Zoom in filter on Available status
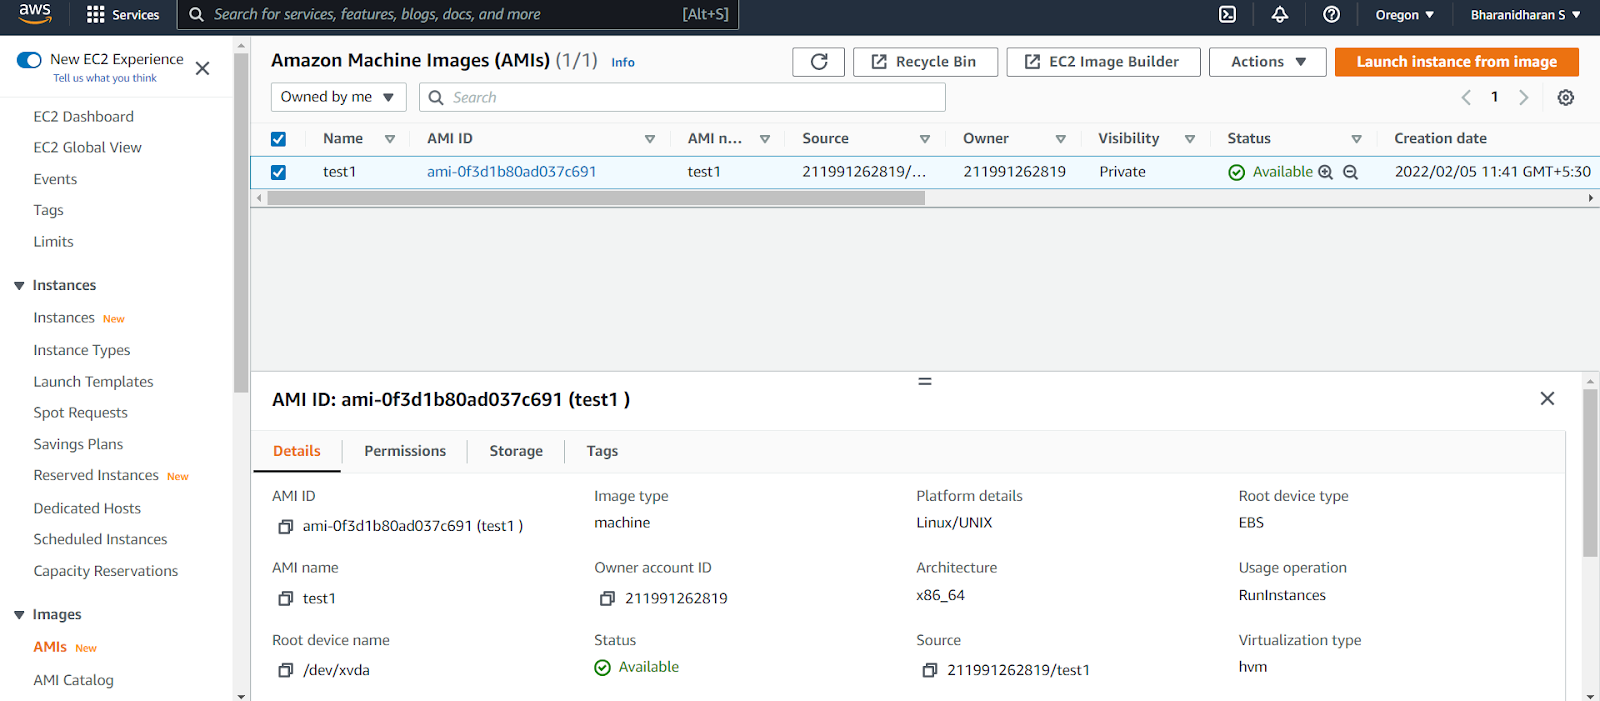Viewport: 1600px width, 701px height. (x=1326, y=172)
